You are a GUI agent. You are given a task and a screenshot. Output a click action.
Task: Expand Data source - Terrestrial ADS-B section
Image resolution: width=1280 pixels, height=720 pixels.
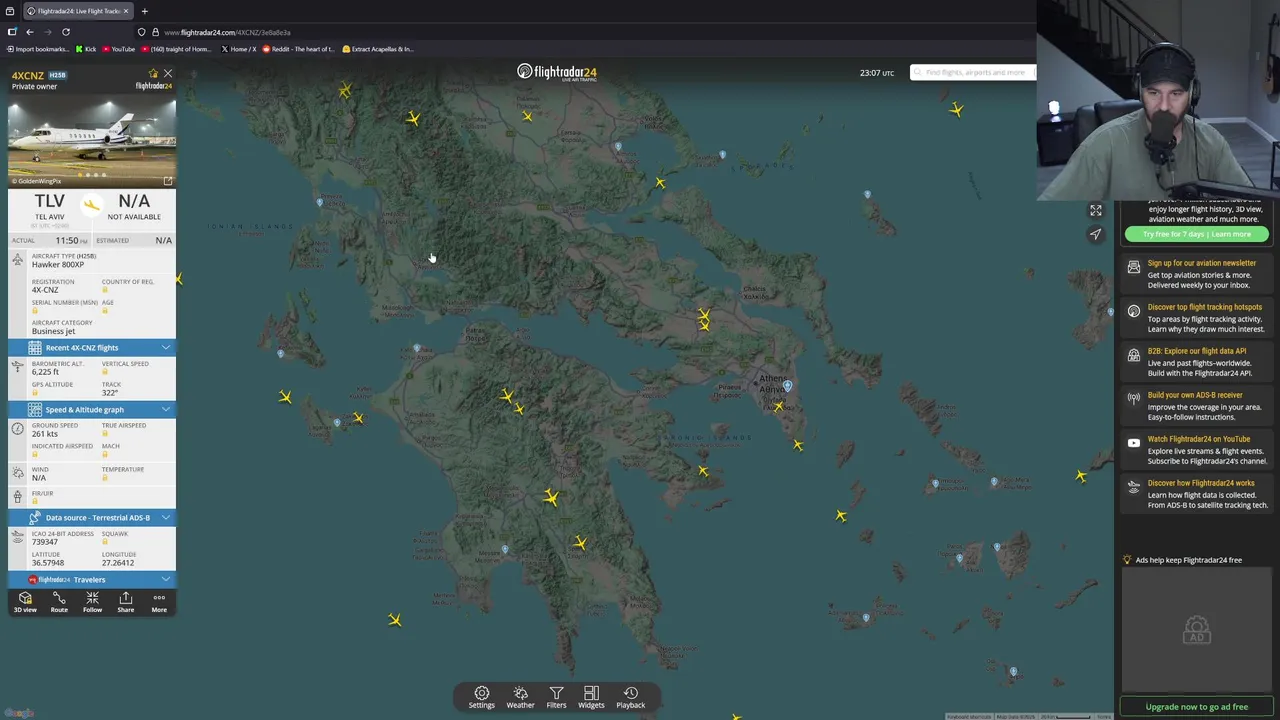(x=92, y=517)
